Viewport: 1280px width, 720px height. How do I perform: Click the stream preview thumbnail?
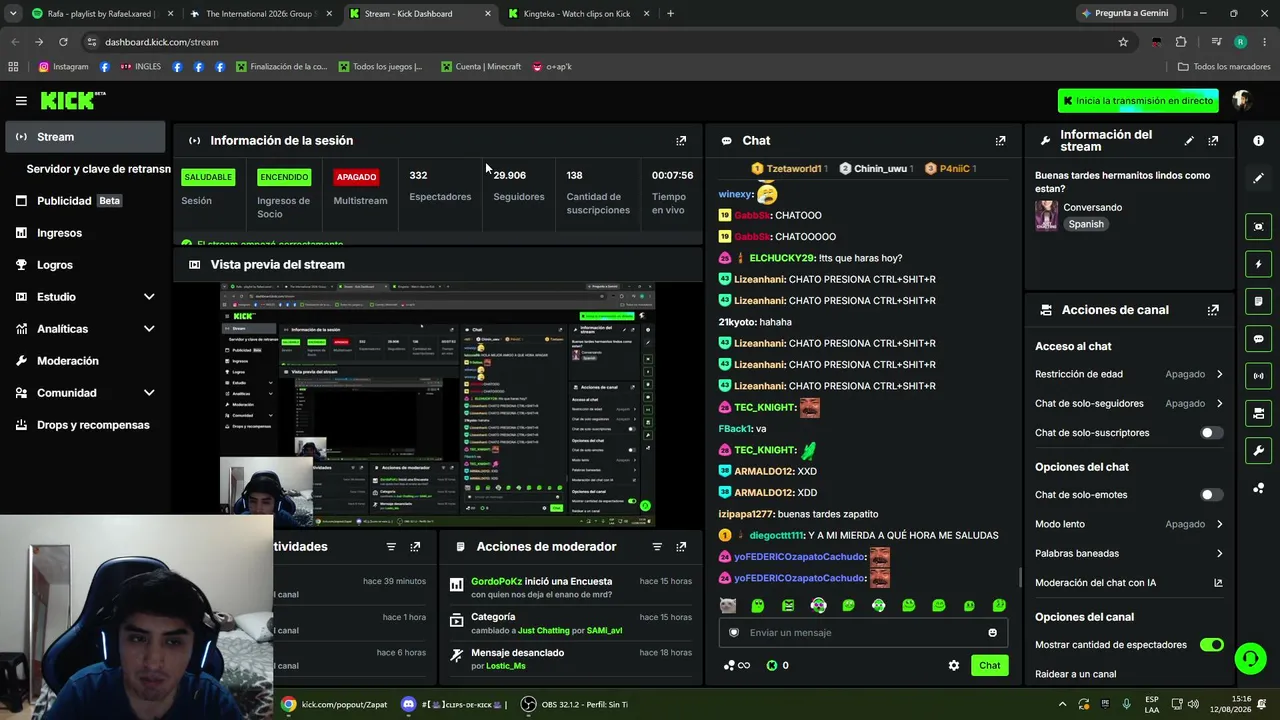pos(437,404)
